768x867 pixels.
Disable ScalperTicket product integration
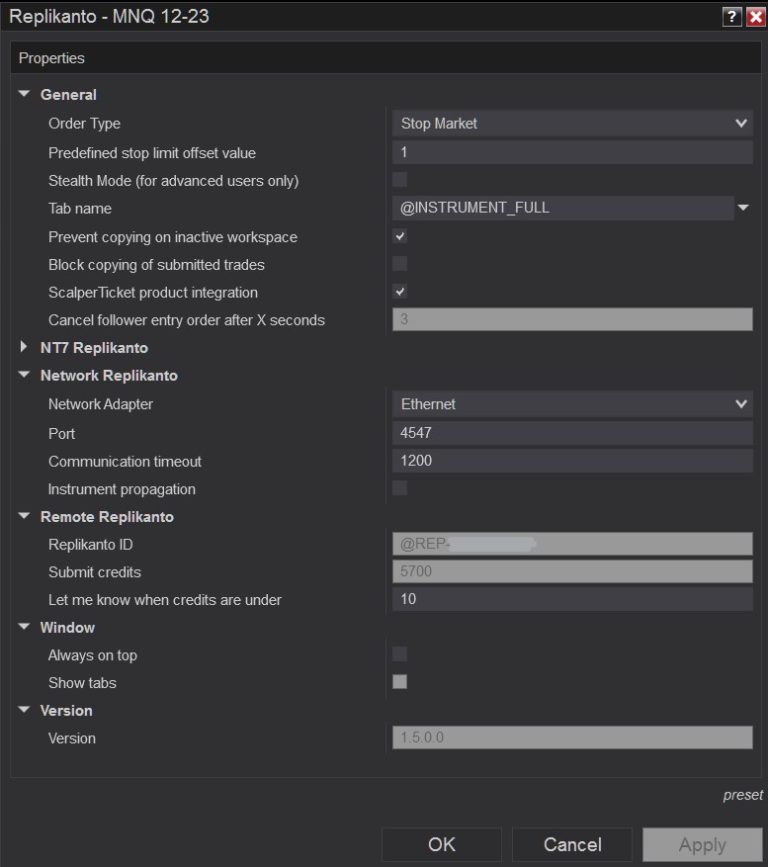click(400, 292)
